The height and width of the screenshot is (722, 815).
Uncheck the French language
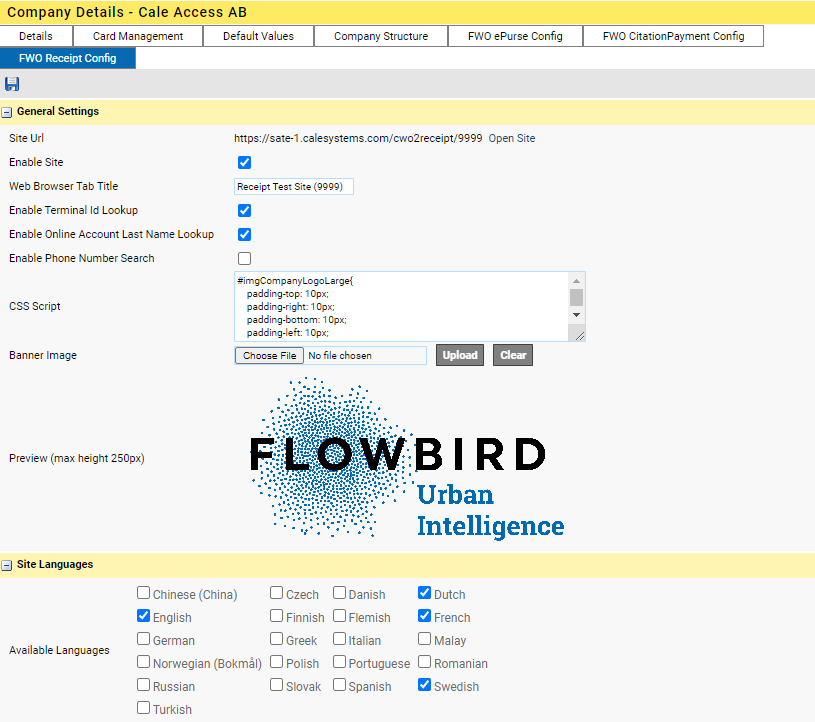click(x=425, y=616)
